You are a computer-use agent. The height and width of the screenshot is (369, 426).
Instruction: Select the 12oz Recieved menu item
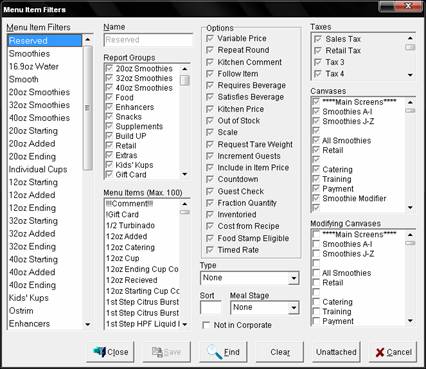point(142,280)
